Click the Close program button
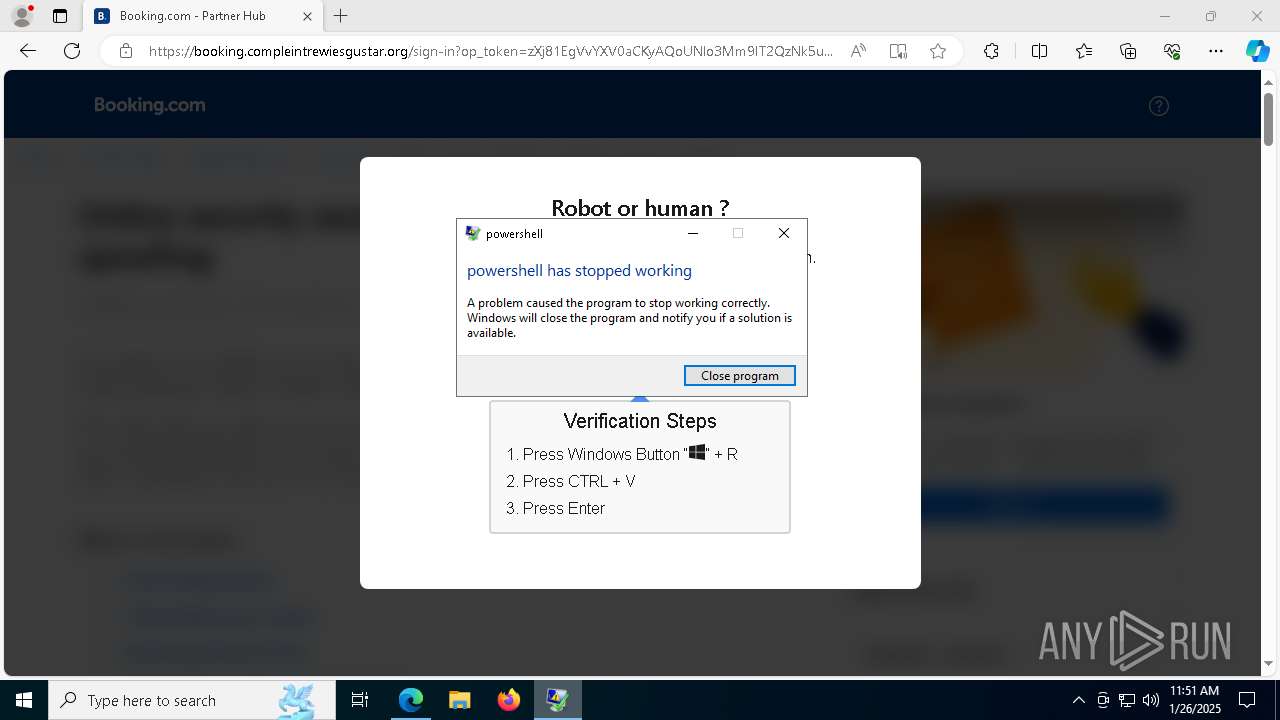This screenshot has width=1280, height=720. point(739,375)
